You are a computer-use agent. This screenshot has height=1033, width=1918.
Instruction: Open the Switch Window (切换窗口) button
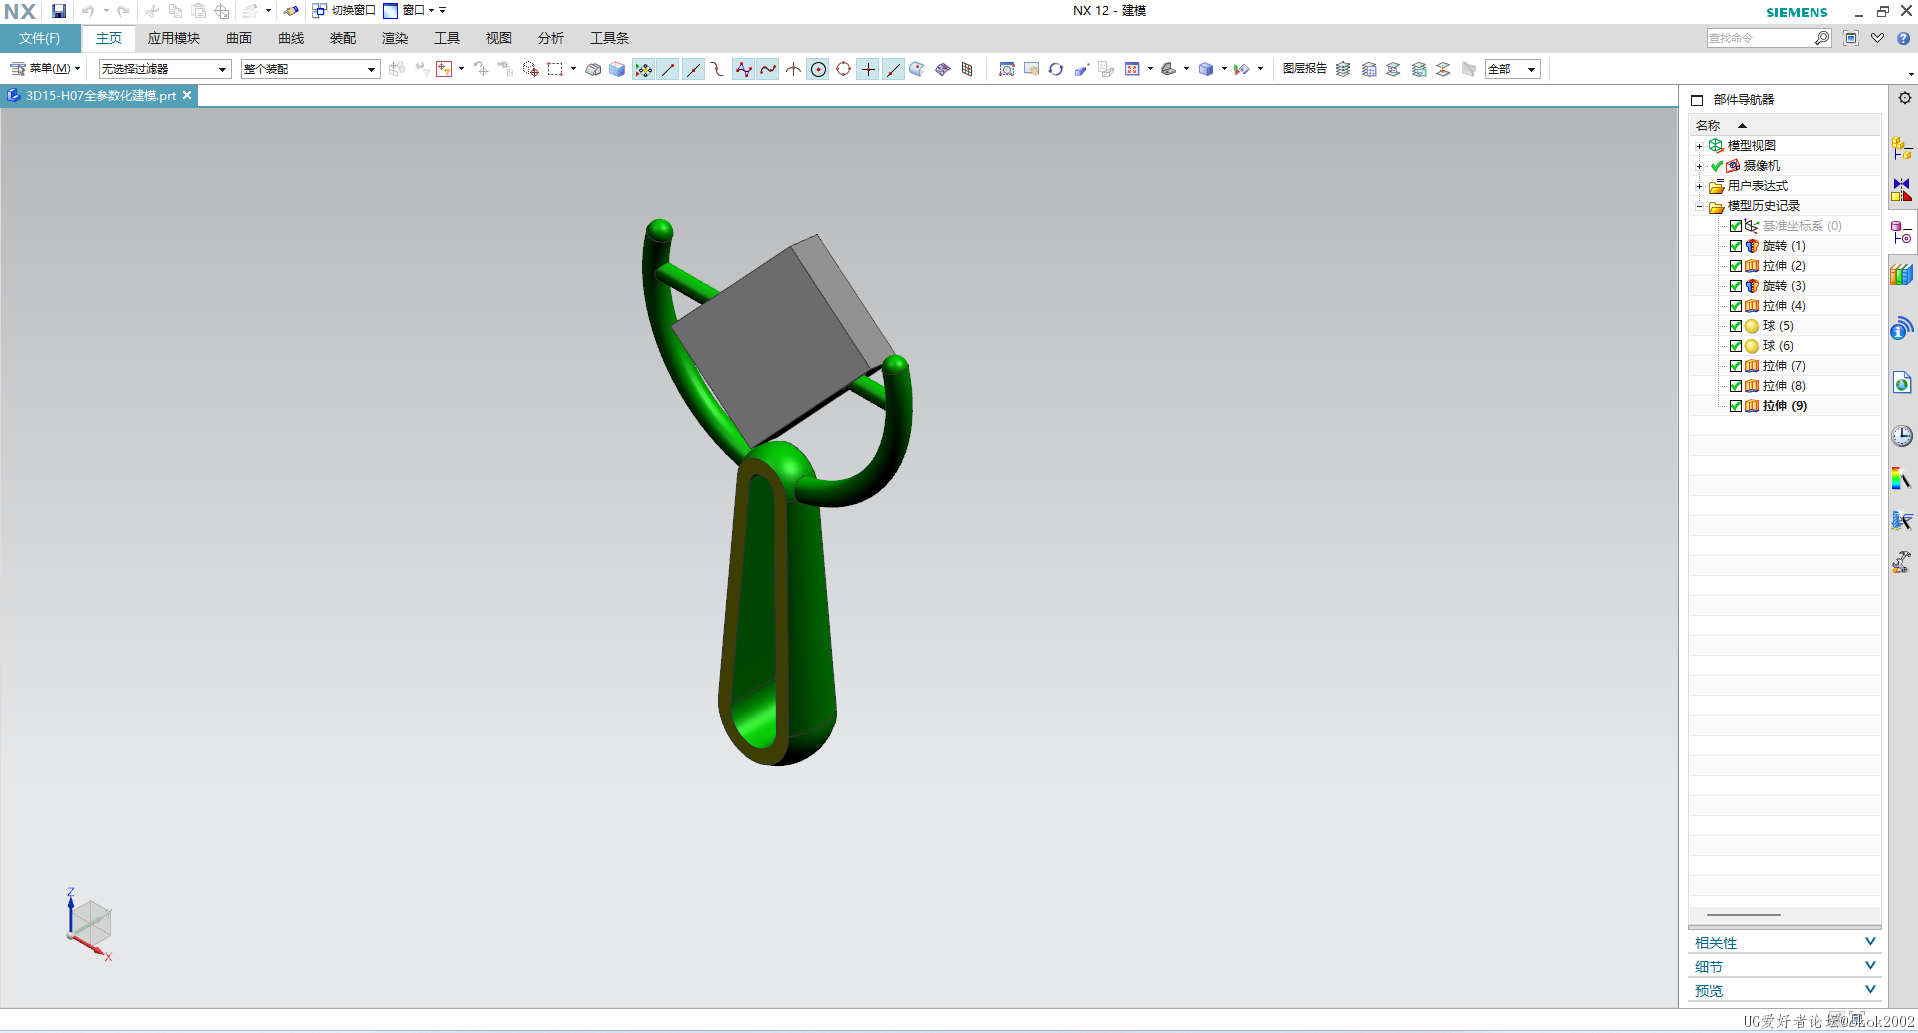pyautogui.click(x=344, y=11)
